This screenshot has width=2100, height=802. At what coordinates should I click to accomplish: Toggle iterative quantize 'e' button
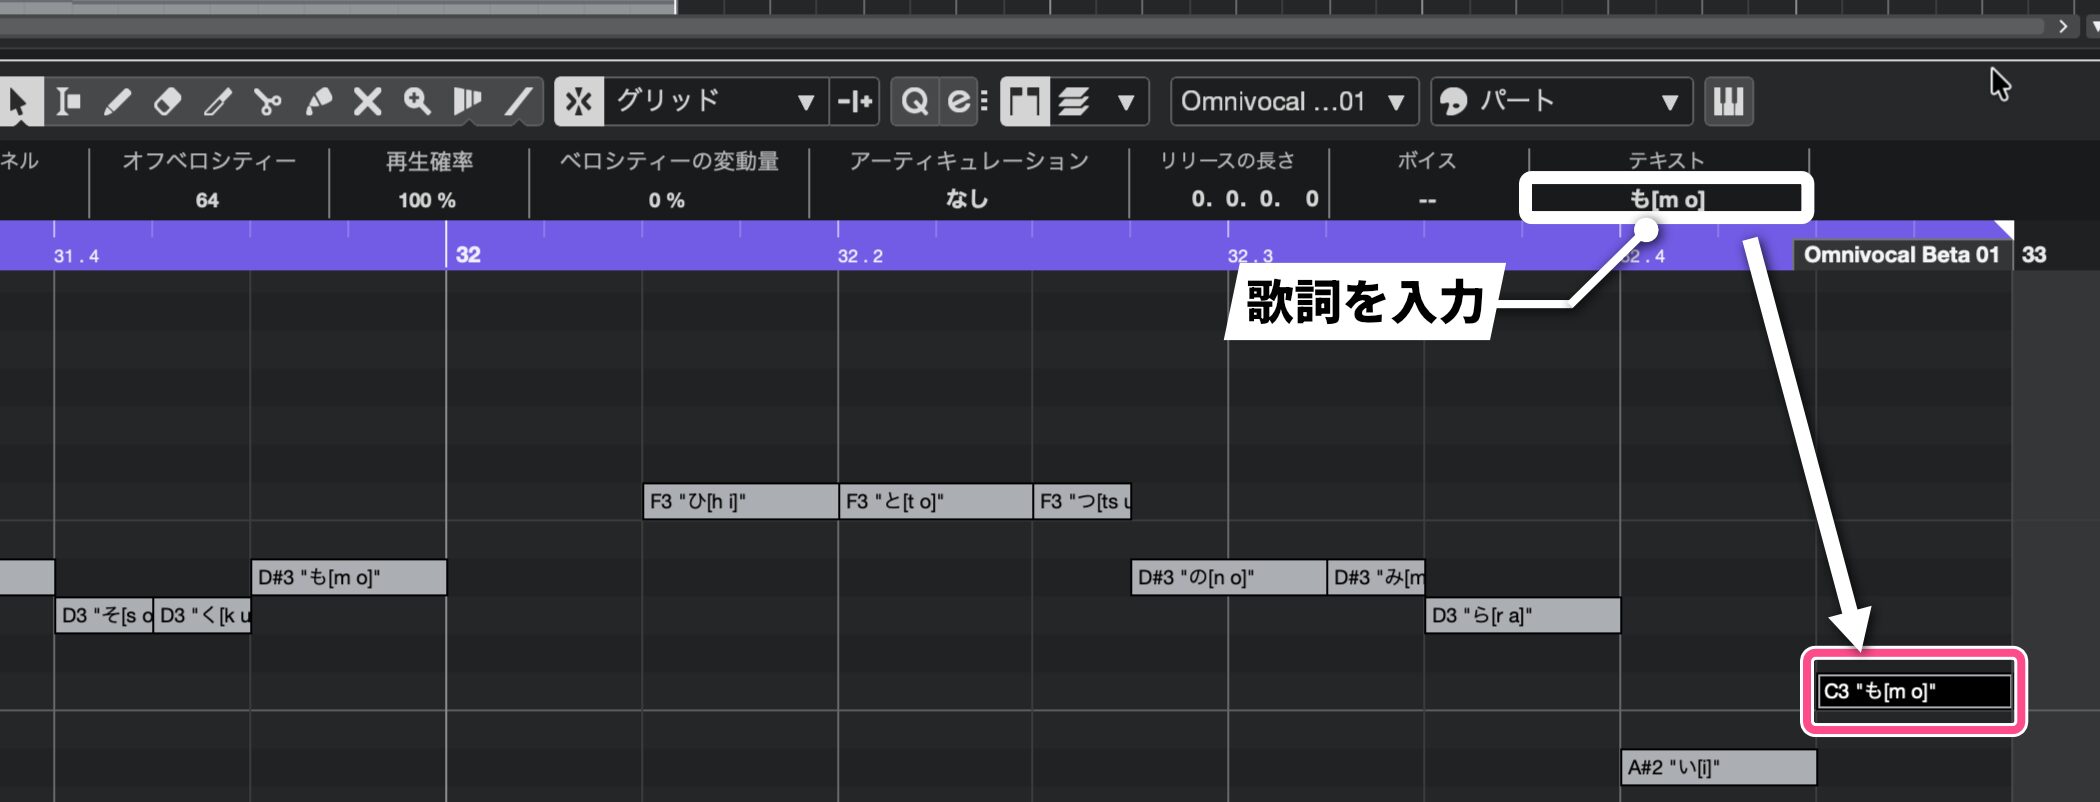pos(958,102)
